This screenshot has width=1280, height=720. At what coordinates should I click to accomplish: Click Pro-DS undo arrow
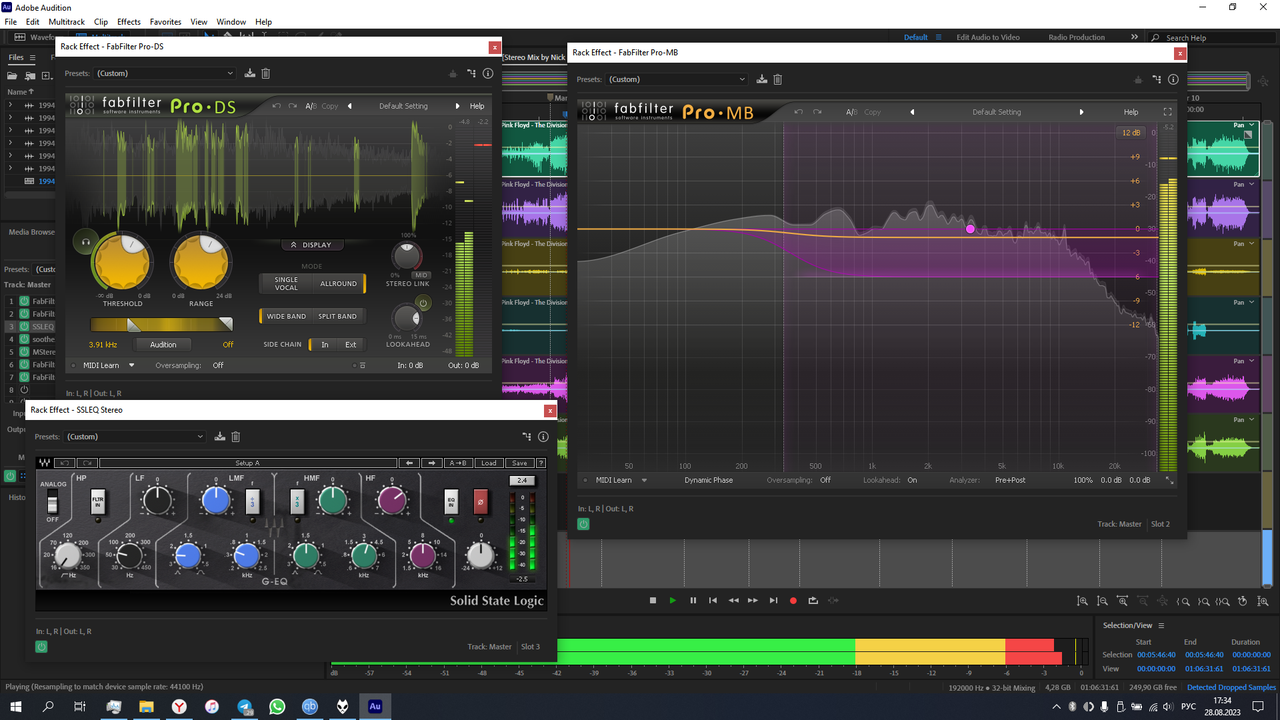[276, 106]
